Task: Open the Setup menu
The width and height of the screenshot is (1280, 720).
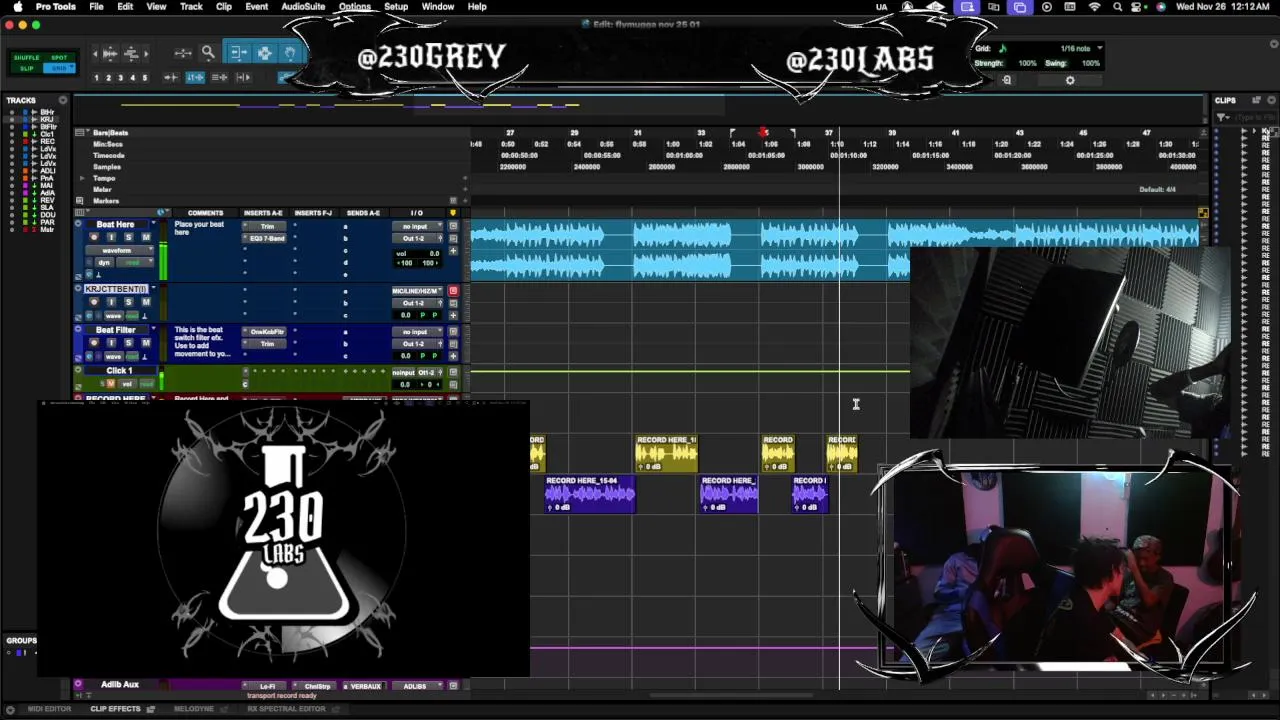Action: click(x=396, y=7)
